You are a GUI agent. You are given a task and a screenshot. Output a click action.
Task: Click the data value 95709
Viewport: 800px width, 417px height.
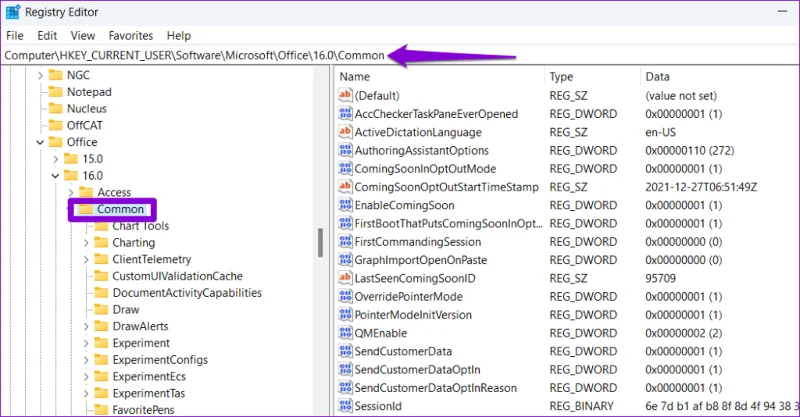tap(660, 278)
